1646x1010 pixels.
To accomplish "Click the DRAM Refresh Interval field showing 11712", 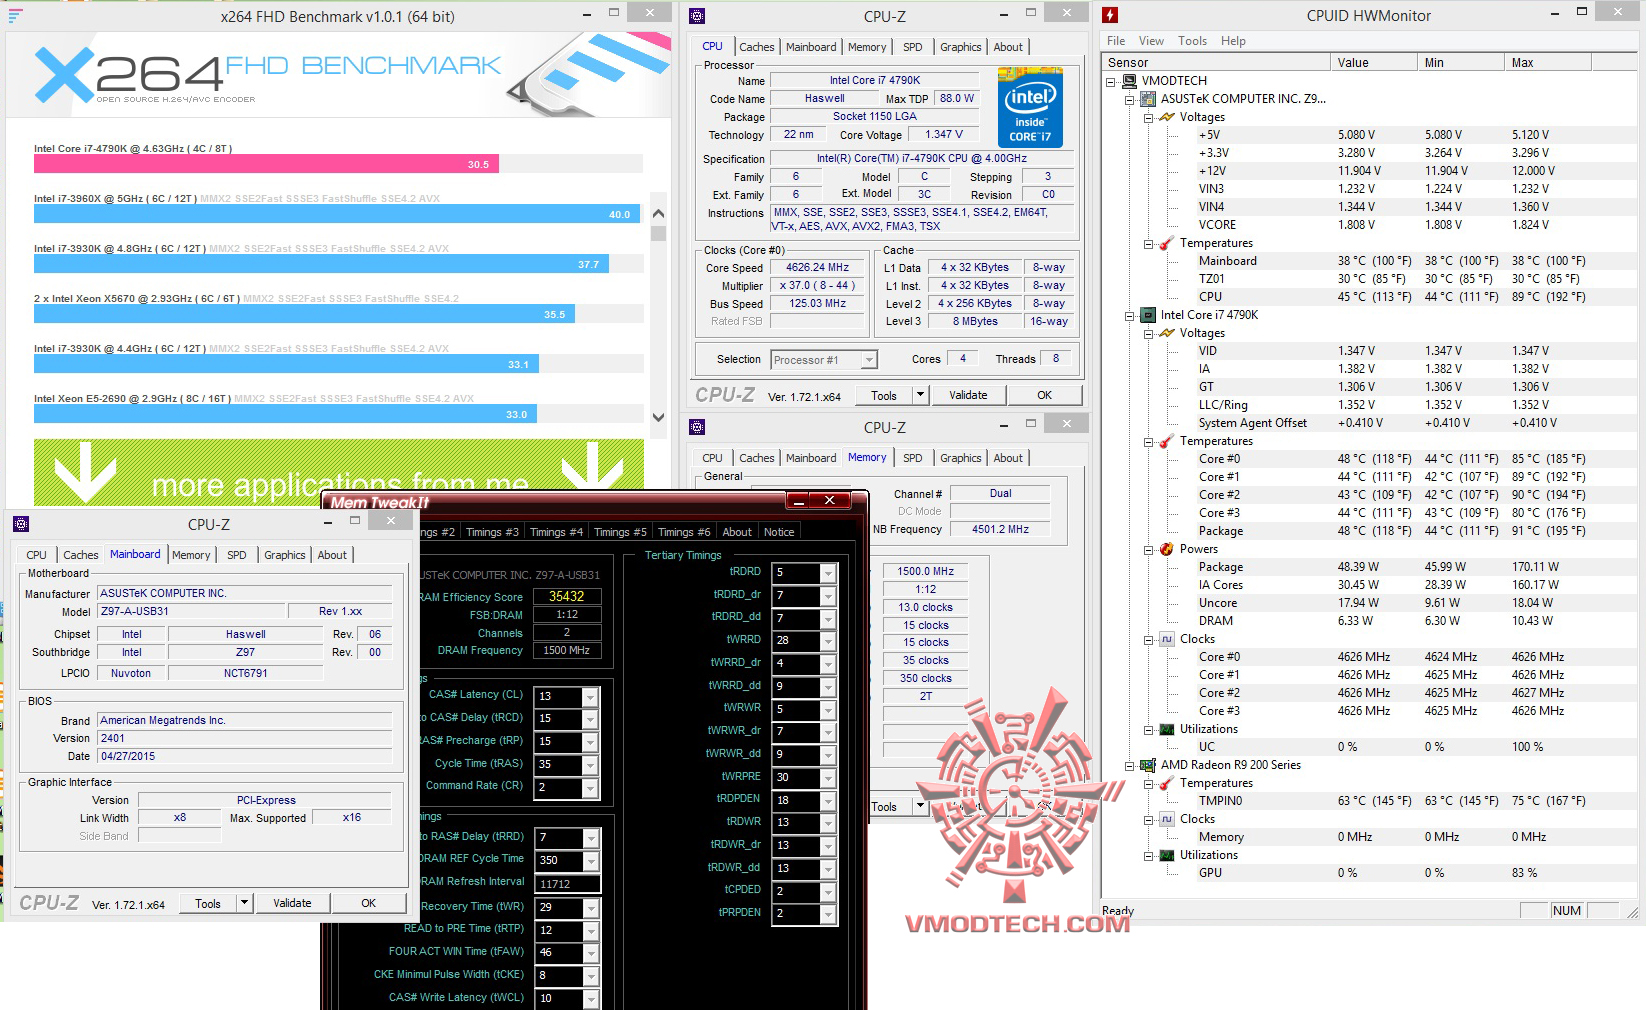I will [568, 884].
